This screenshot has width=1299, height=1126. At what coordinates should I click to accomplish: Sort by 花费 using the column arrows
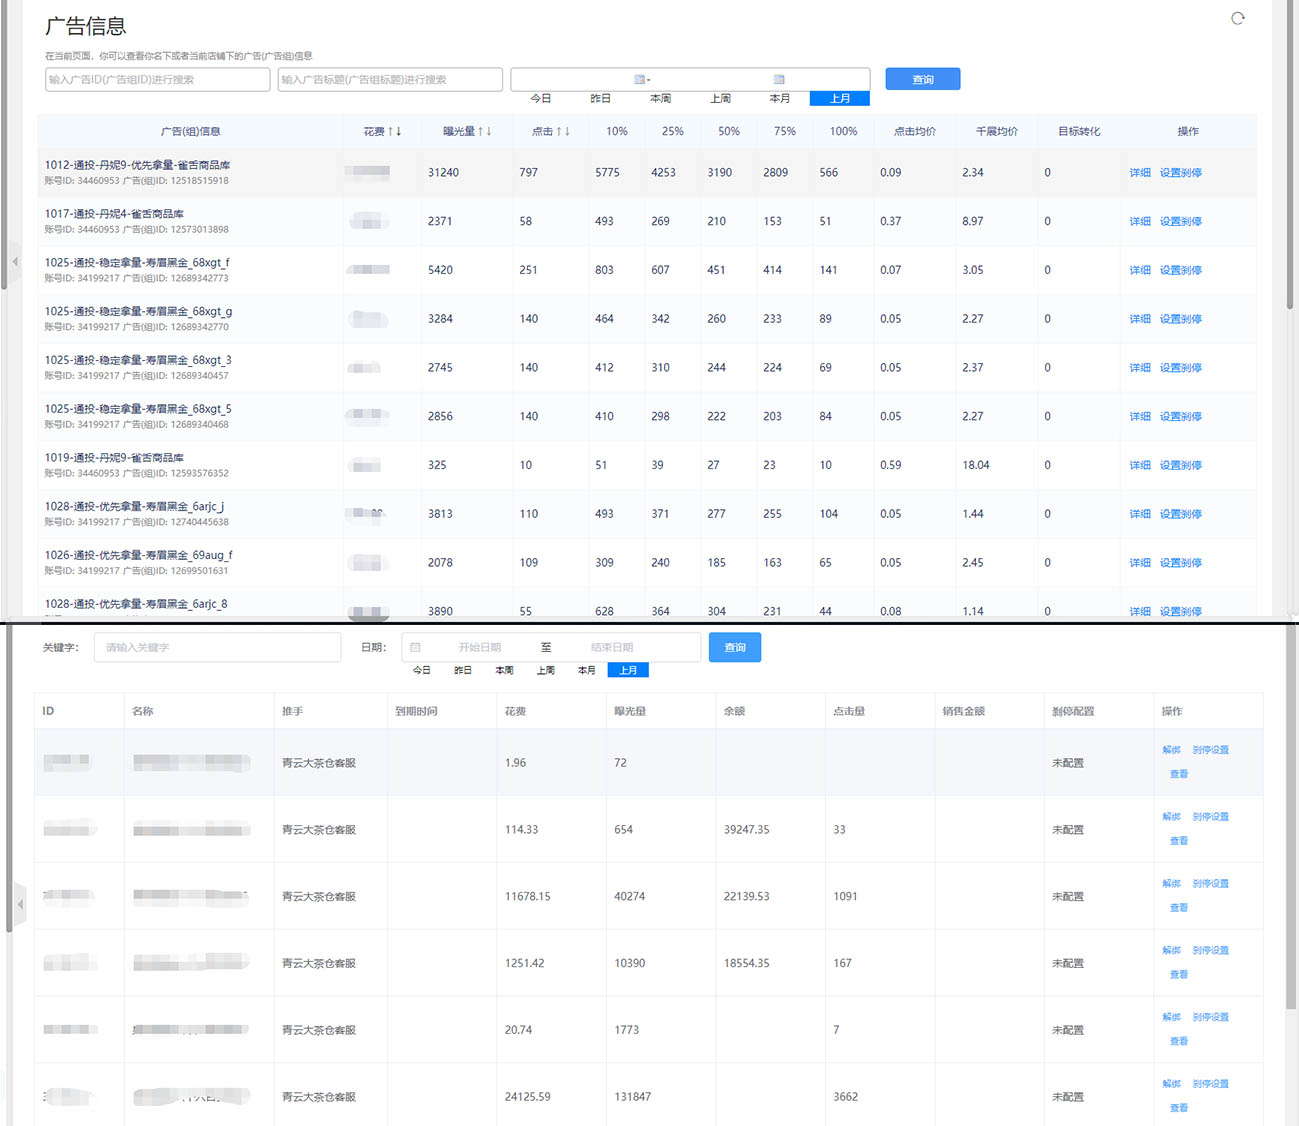click(394, 131)
